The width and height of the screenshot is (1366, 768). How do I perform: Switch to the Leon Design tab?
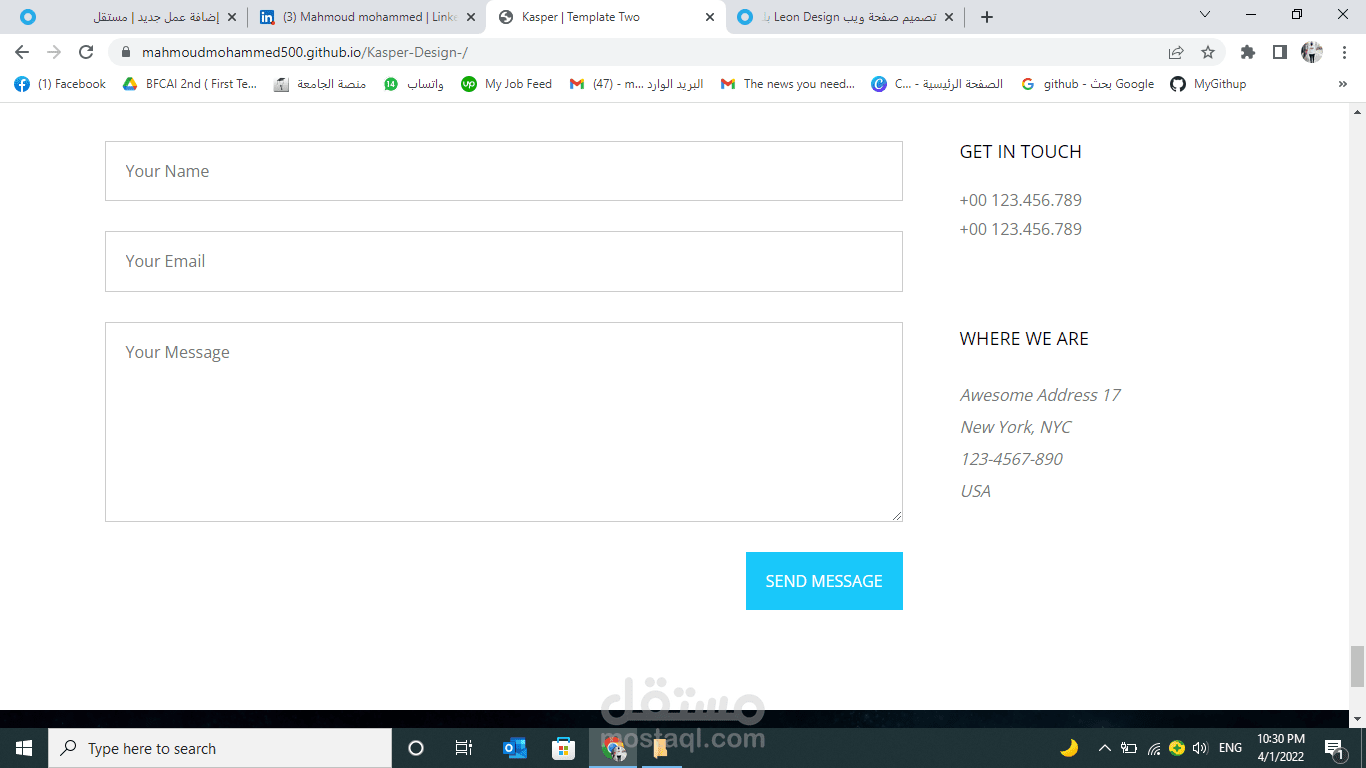tap(846, 17)
